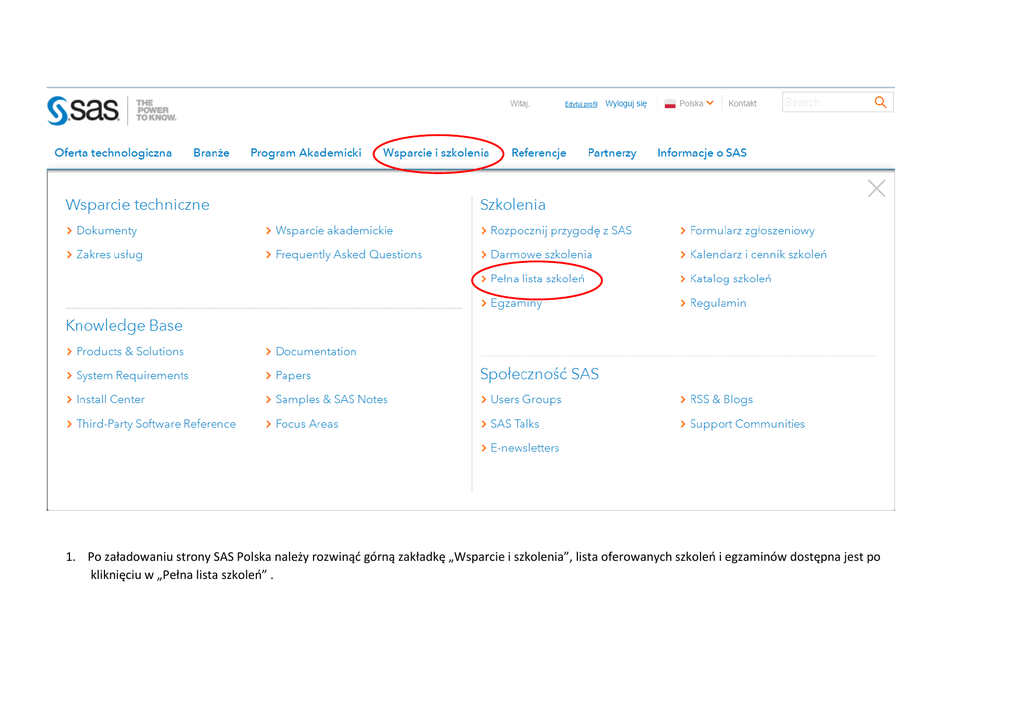Close the mega menu with X
1024x725 pixels.
click(876, 189)
